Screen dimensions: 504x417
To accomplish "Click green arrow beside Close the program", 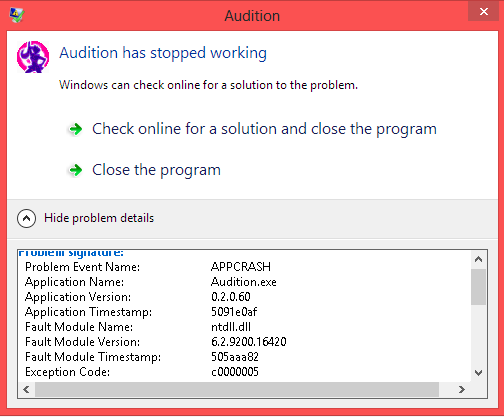I will (x=76, y=170).
